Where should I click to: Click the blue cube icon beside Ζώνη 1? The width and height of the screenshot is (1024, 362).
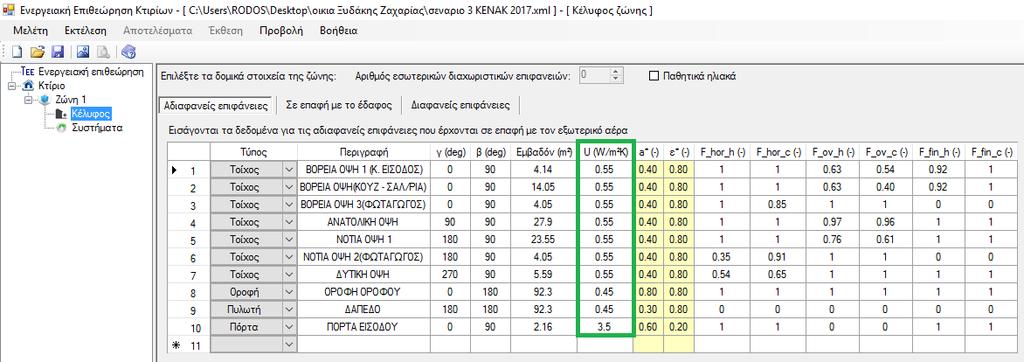pos(43,100)
